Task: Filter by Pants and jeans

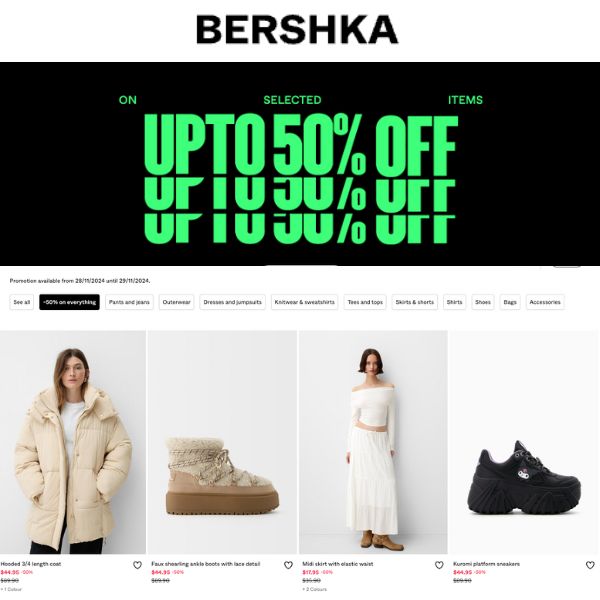Action: tap(129, 302)
